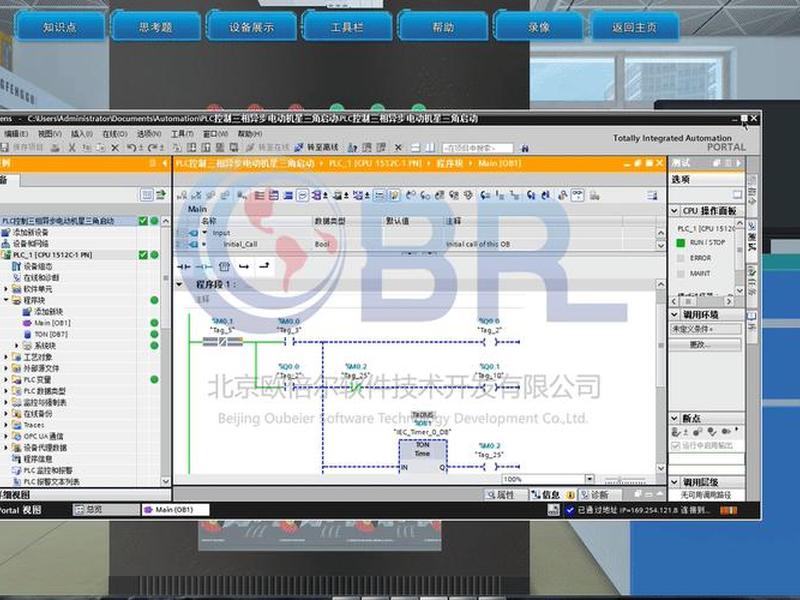Open the 工具(T) menu

tap(182, 134)
